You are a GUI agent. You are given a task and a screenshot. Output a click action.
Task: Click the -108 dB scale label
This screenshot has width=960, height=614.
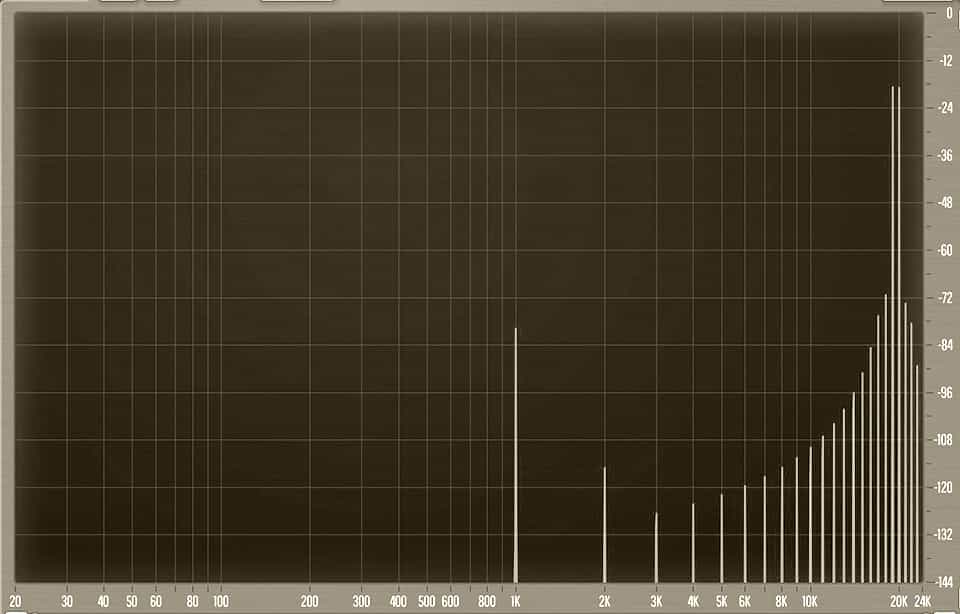pos(943,440)
